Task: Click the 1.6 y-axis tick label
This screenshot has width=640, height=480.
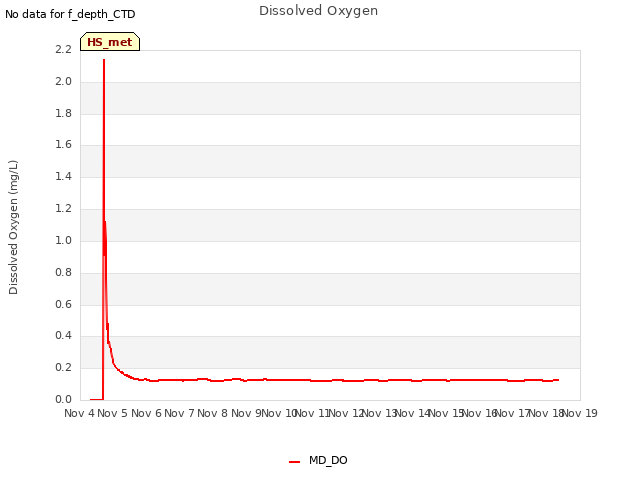Action: pos(63,144)
